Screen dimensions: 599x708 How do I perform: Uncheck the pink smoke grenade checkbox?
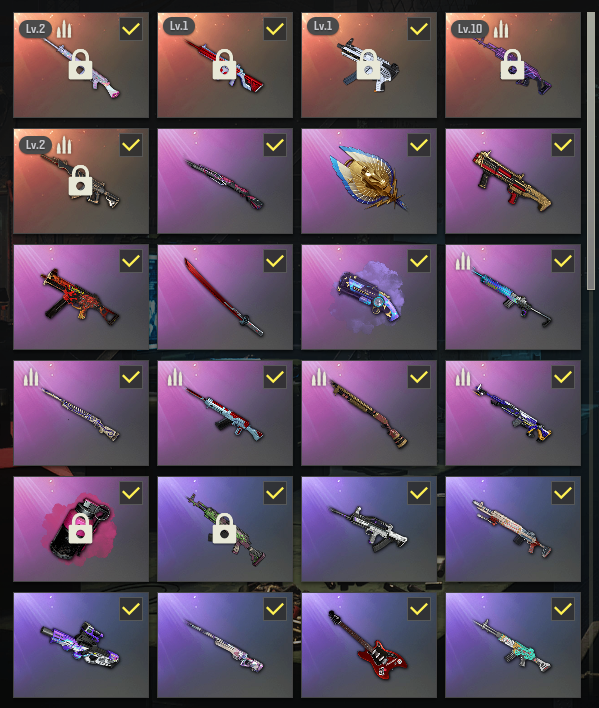coord(130,493)
